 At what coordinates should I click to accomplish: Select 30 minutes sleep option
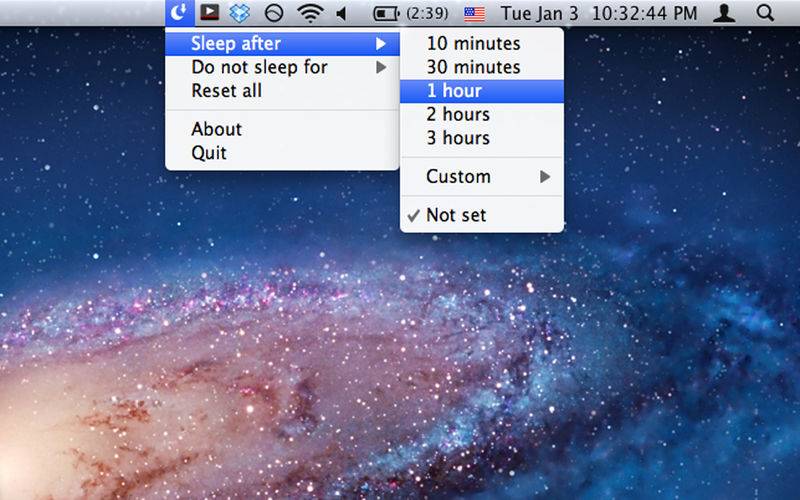(473, 68)
